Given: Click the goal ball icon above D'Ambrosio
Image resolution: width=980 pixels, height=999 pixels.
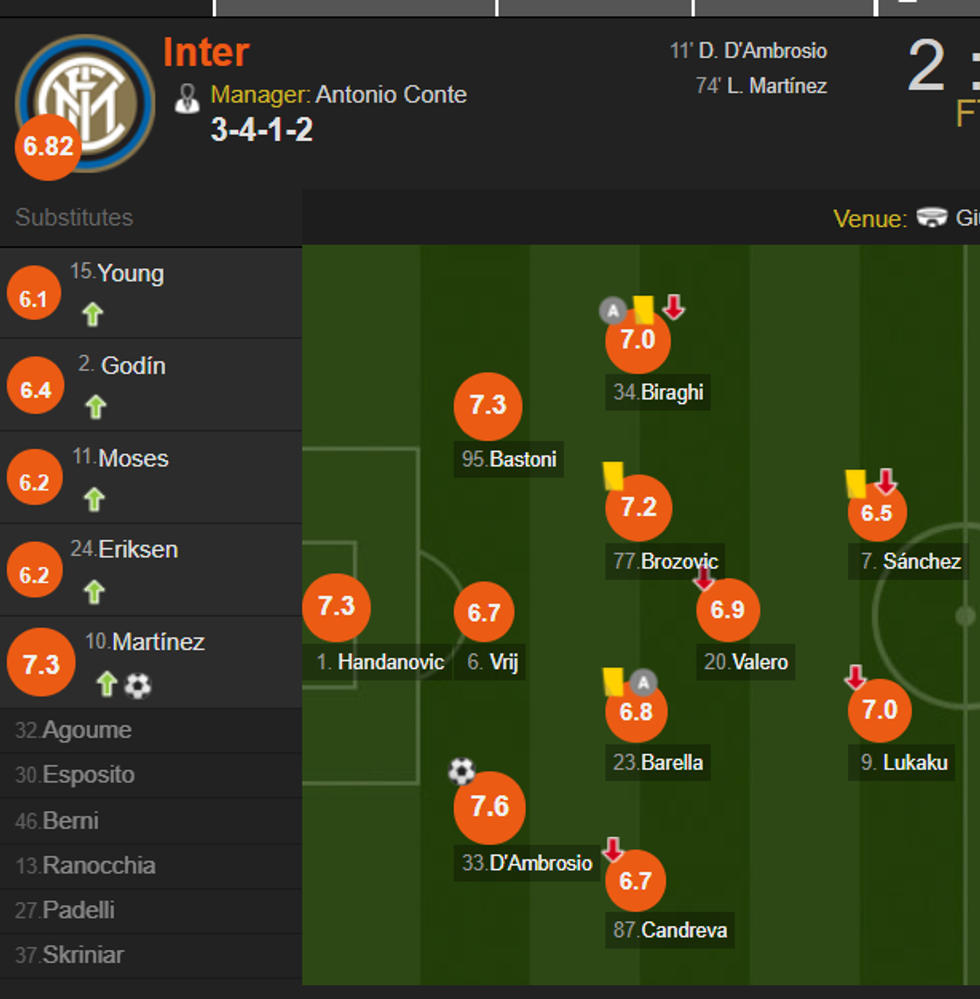Looking at the screenshot, I should 461,771.
